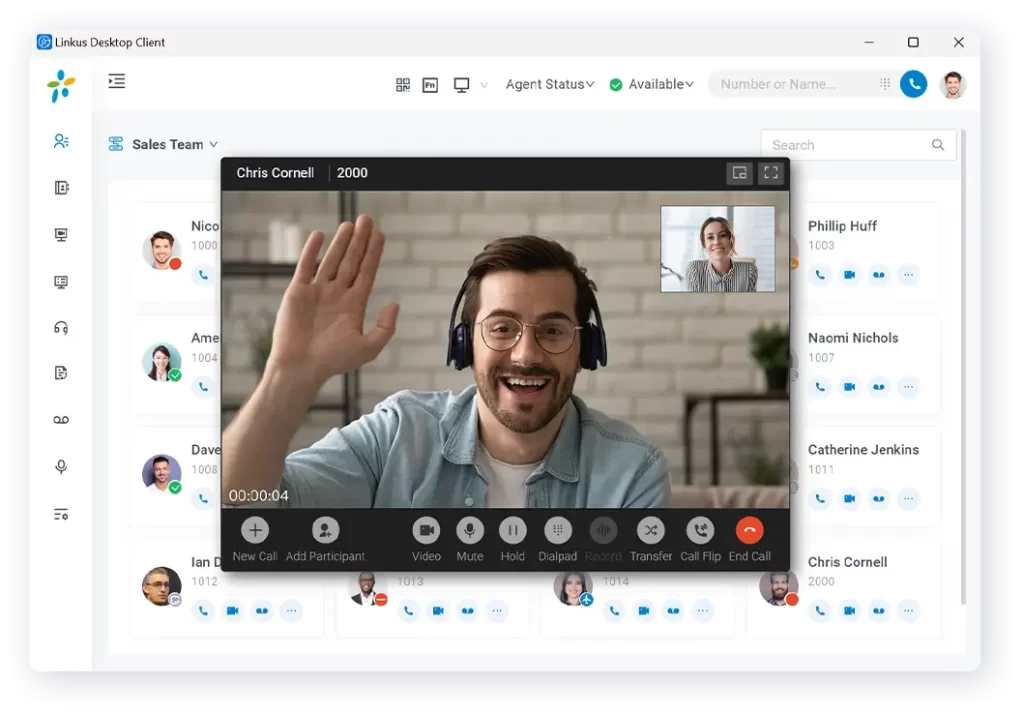Scan the QR code icon in top bar
Screen dimensions: 1024x715
pyautogui.click(x=403, y=85)
